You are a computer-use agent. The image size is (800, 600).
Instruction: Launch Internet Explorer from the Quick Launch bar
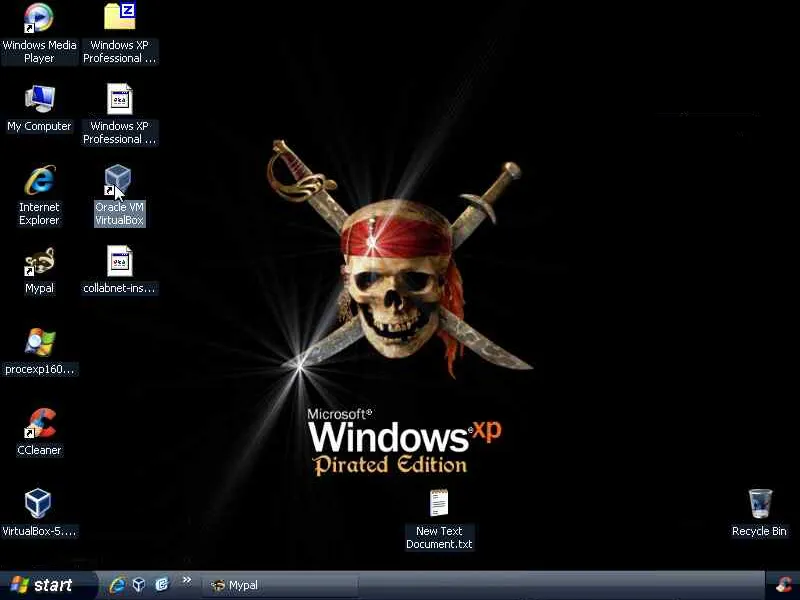click(x=117, y=585)
